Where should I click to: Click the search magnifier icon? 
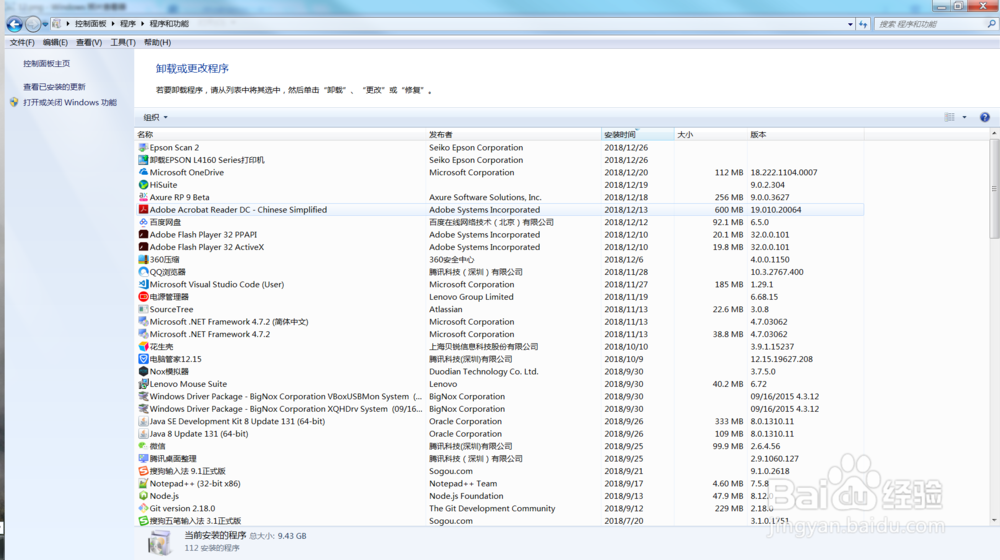click(992, 24)
